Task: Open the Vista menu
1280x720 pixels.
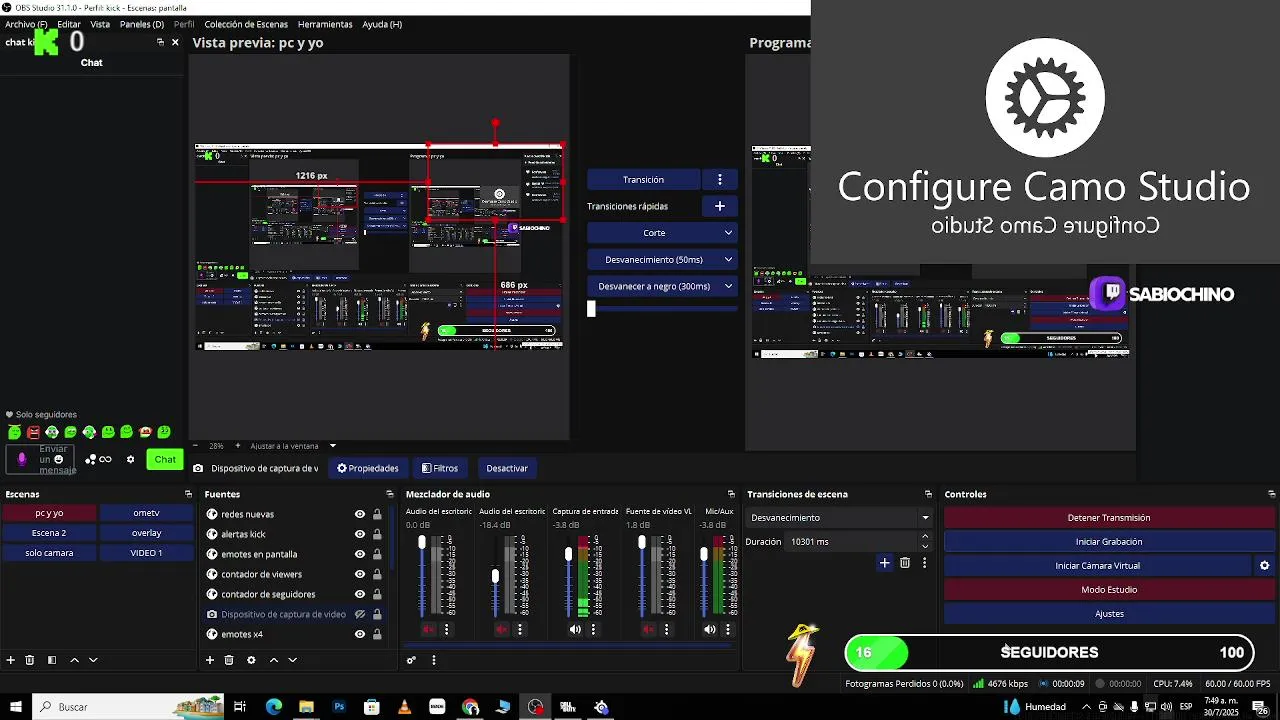Action: pos(100,24)
